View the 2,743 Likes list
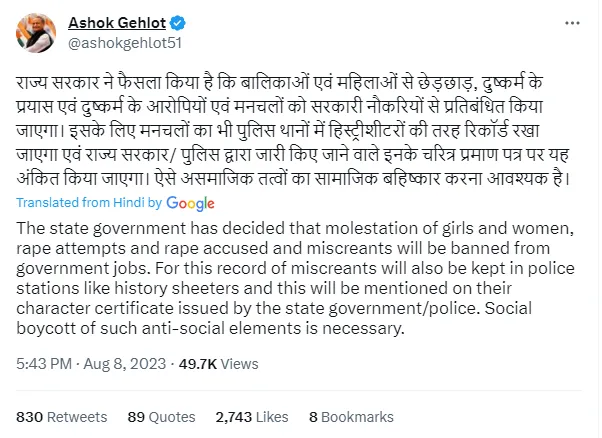Viewport: 602px width, 438px height. click(x=252, y=414)
